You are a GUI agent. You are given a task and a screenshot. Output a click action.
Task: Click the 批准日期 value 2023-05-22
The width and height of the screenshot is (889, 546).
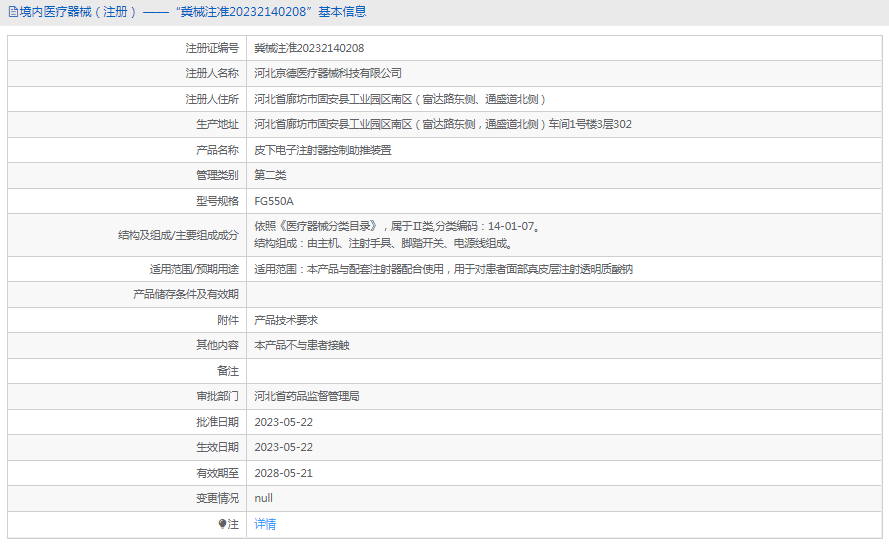click(x=283, y=422)
